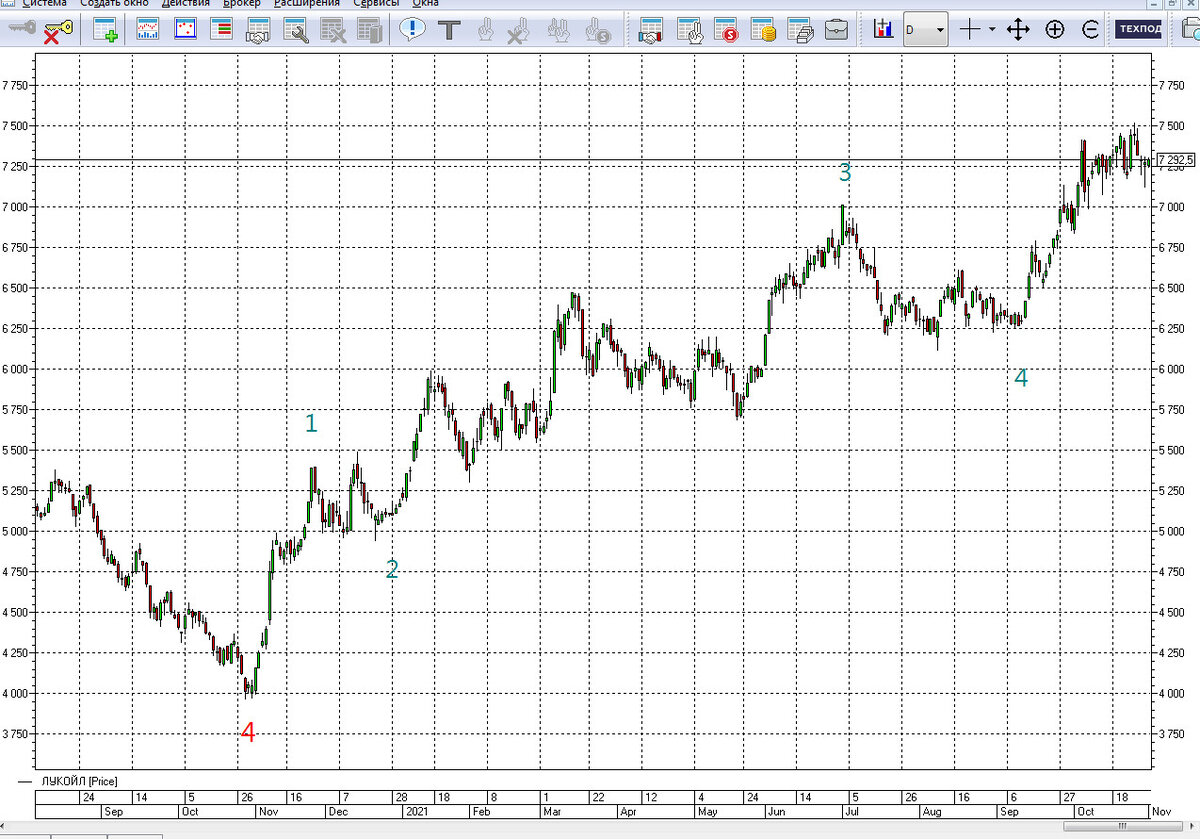Click the delete table icon with grey cross
The width and height of the screenshot is (1200, 839).
click(332, 30)
